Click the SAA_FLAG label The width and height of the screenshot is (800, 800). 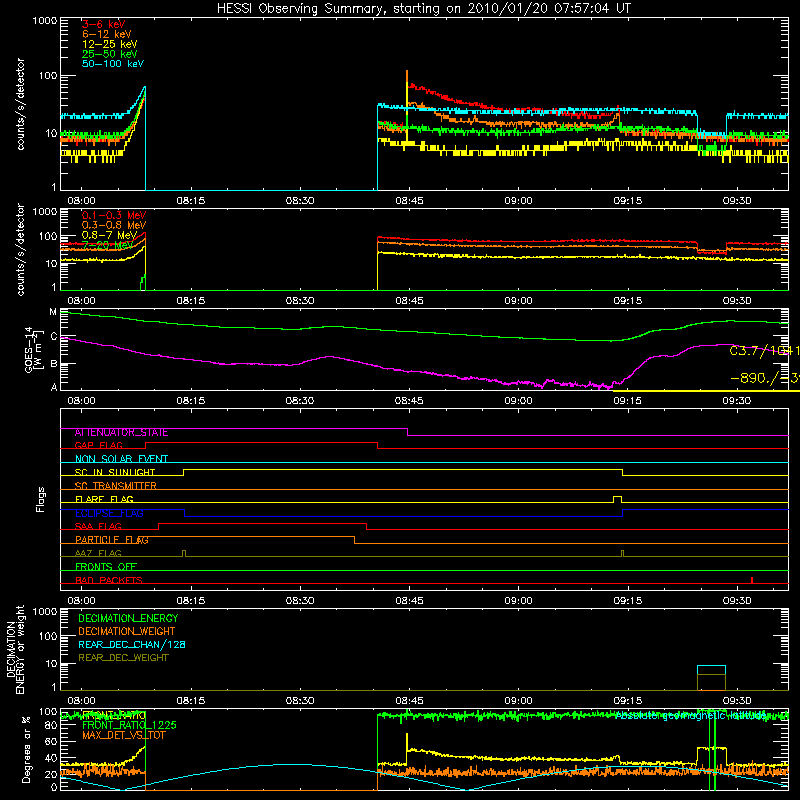click(98, 526)
